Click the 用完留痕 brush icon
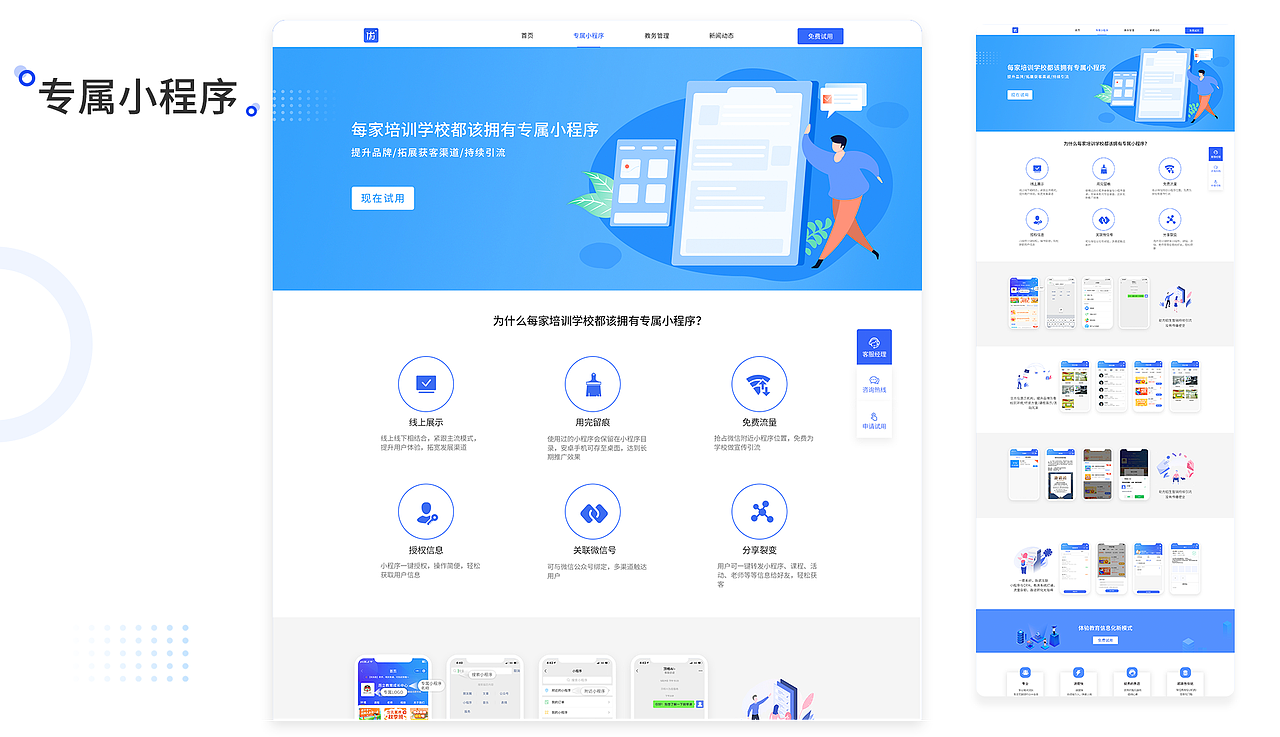 [593, 384]
